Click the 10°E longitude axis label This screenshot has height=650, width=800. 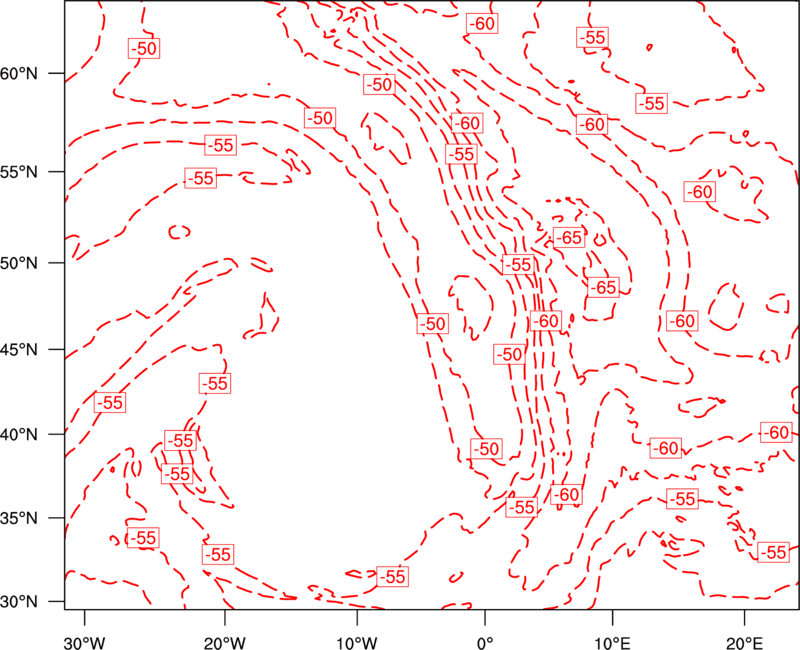point(612,642)
